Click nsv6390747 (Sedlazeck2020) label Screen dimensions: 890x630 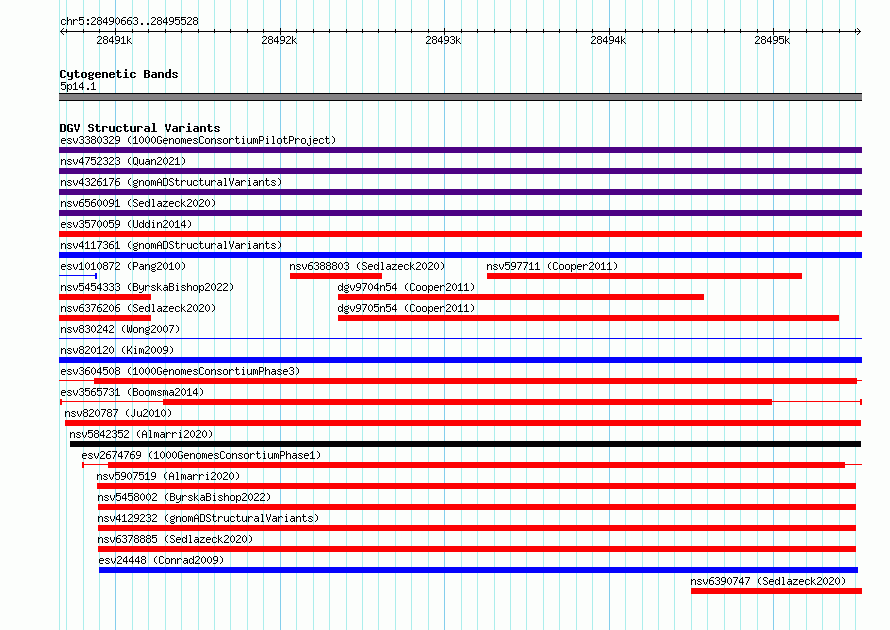(x=768, y=581)
